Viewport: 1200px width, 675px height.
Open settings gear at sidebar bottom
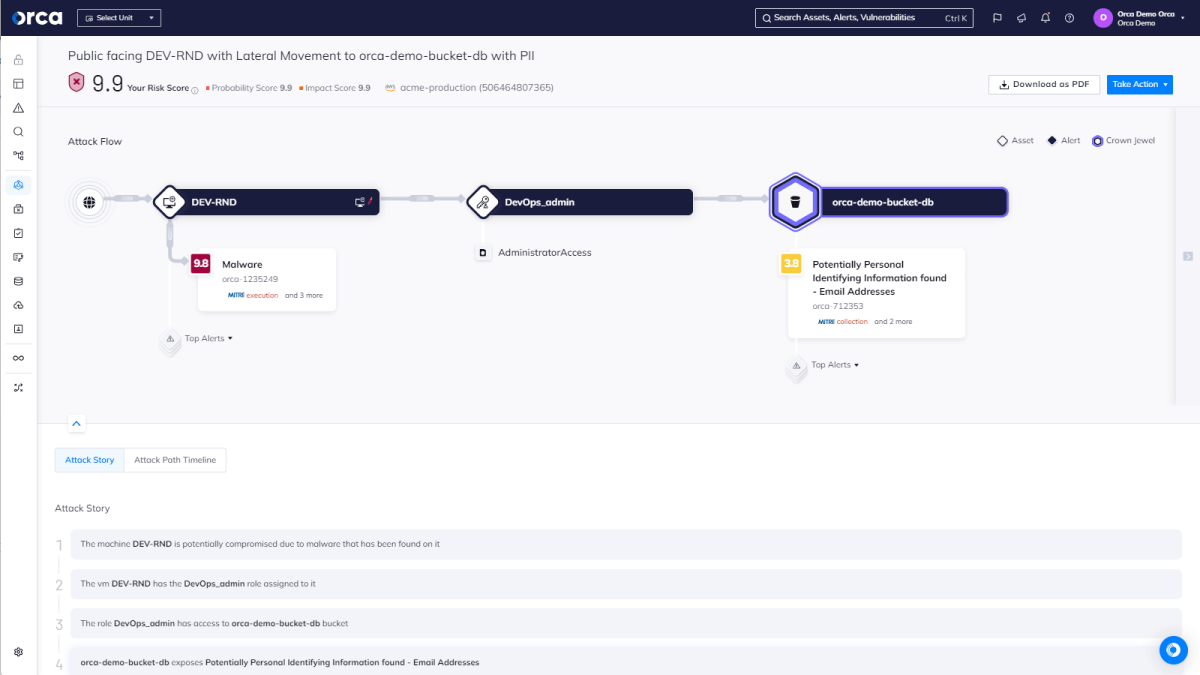tap(18, 652)
